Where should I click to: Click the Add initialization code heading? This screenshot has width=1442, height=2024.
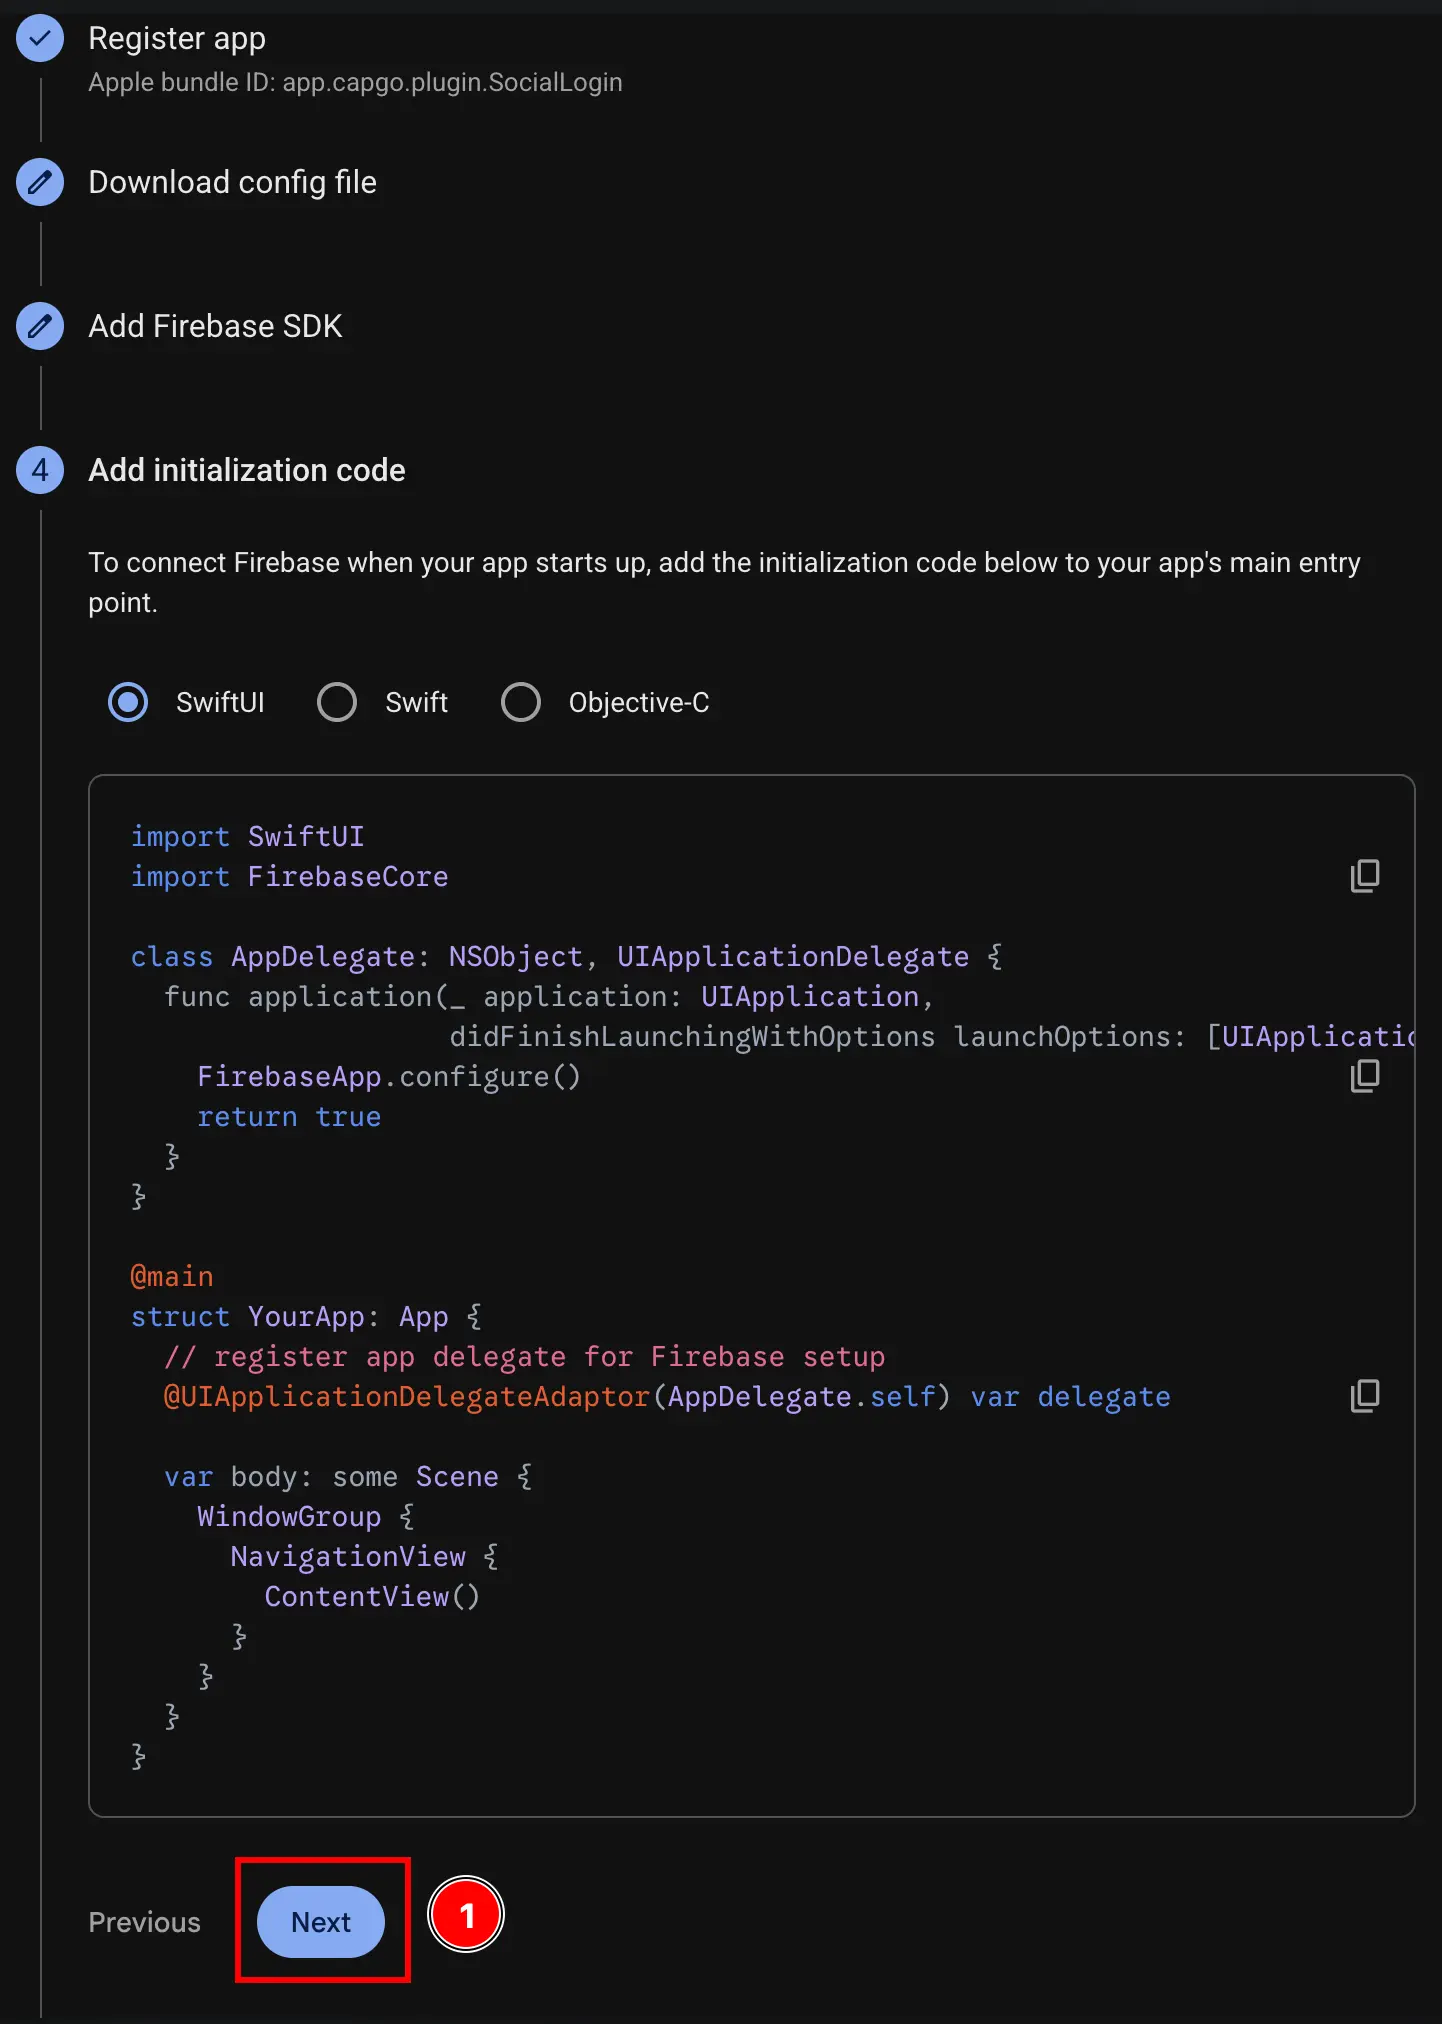pos(247,470)
